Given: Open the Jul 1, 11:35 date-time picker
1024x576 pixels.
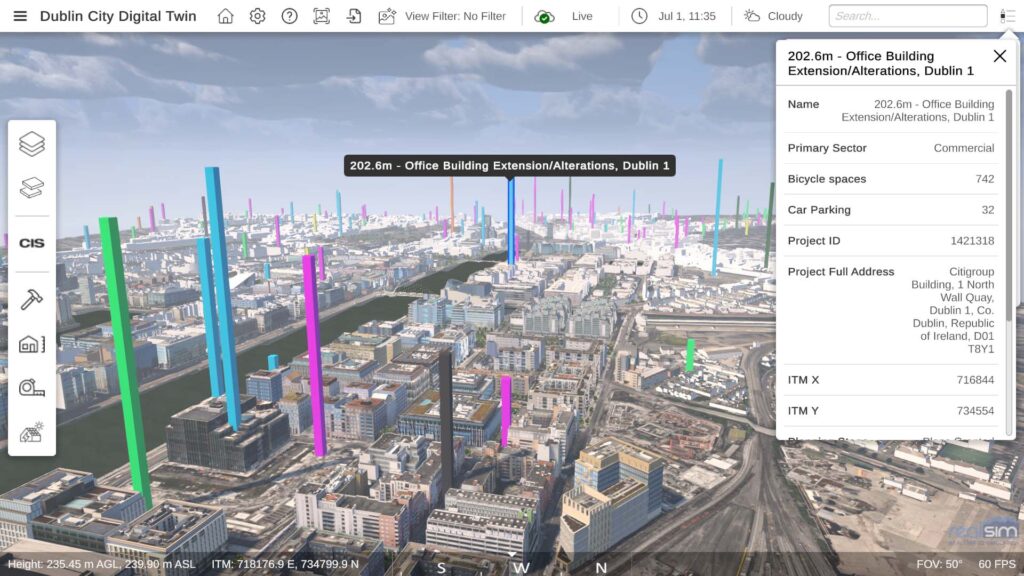Looking at the screenshot, I should coord(686,16).
